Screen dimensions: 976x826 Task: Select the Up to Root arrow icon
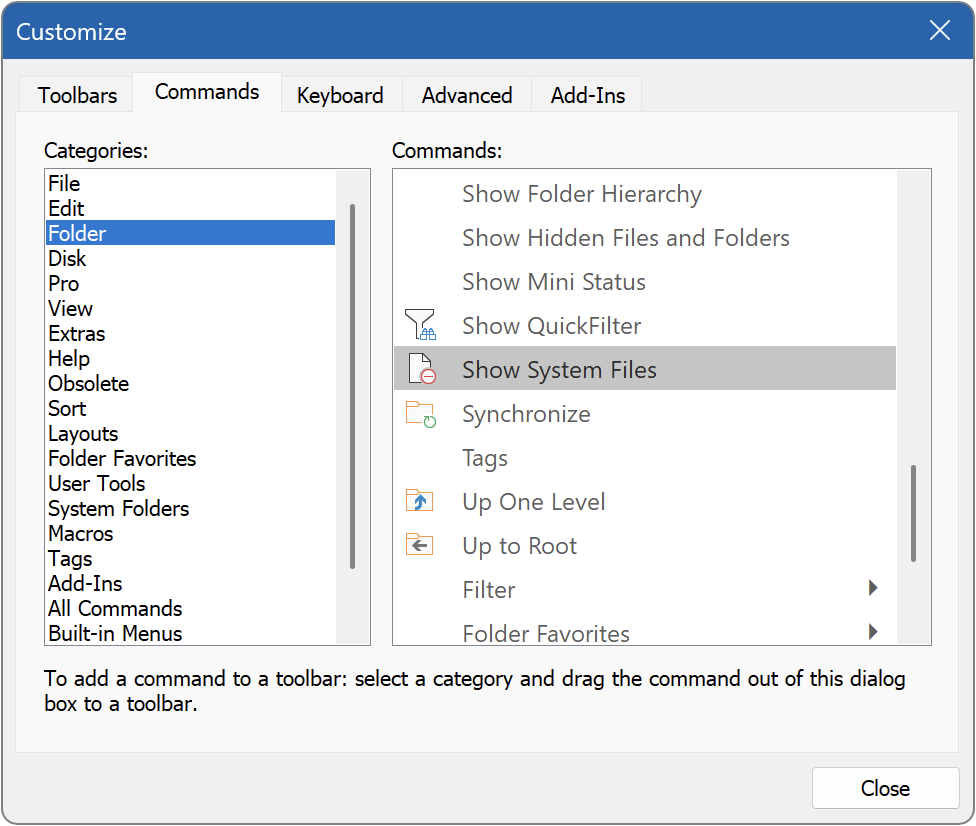click(x=419, y=544)
